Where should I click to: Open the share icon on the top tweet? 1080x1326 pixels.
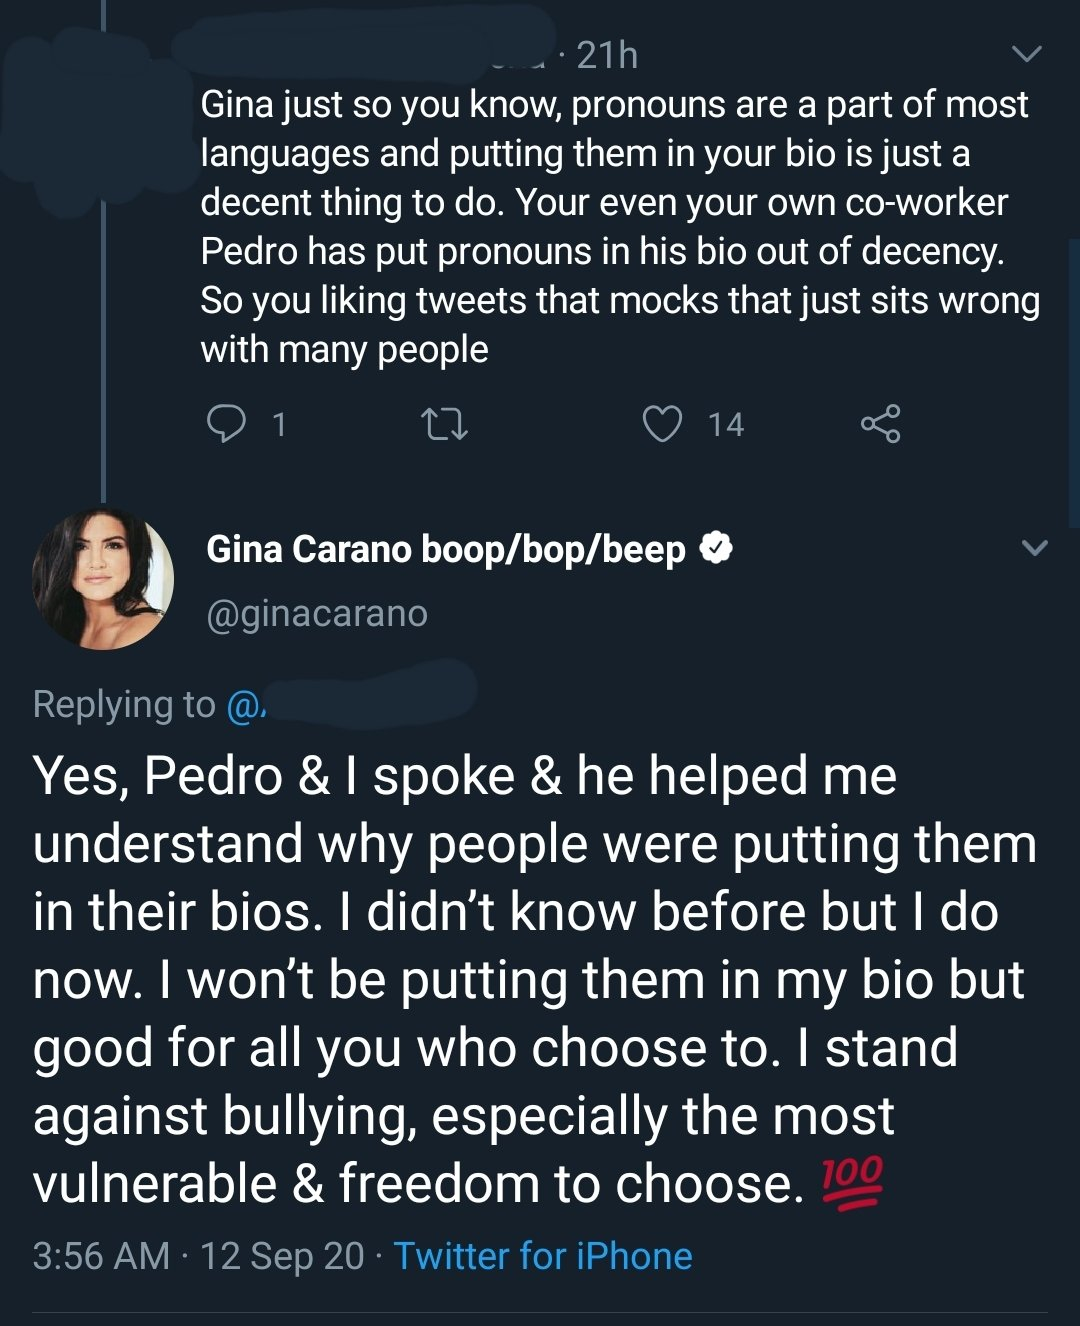[x=880, y=424]
